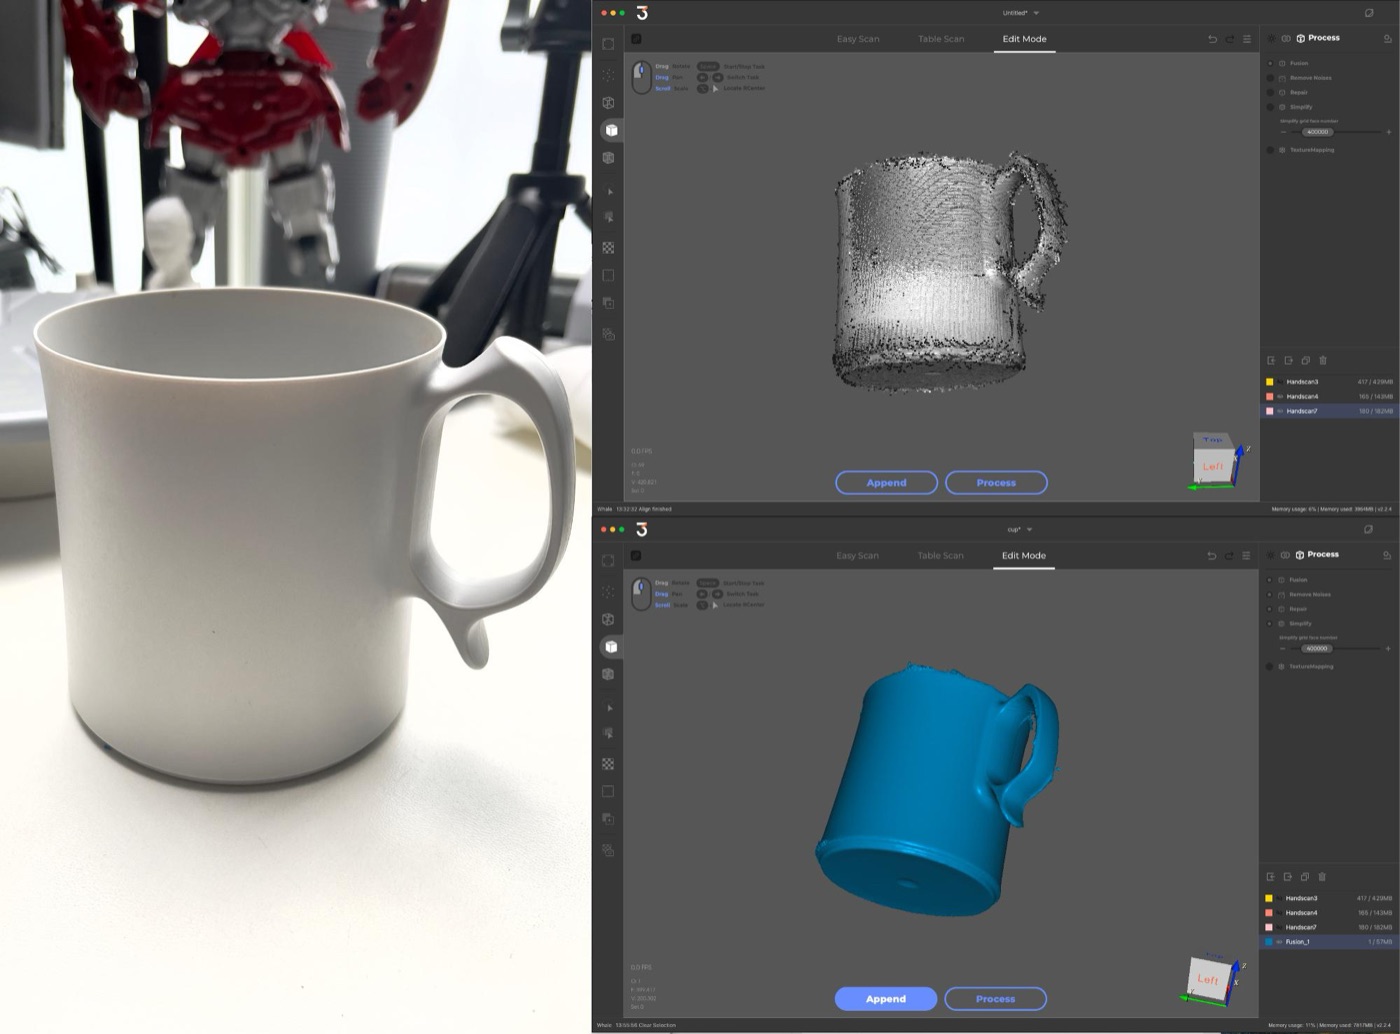
Task: Select the wireframe cube view icon in the cup window sidebar
Action: (x=608, y=619)
